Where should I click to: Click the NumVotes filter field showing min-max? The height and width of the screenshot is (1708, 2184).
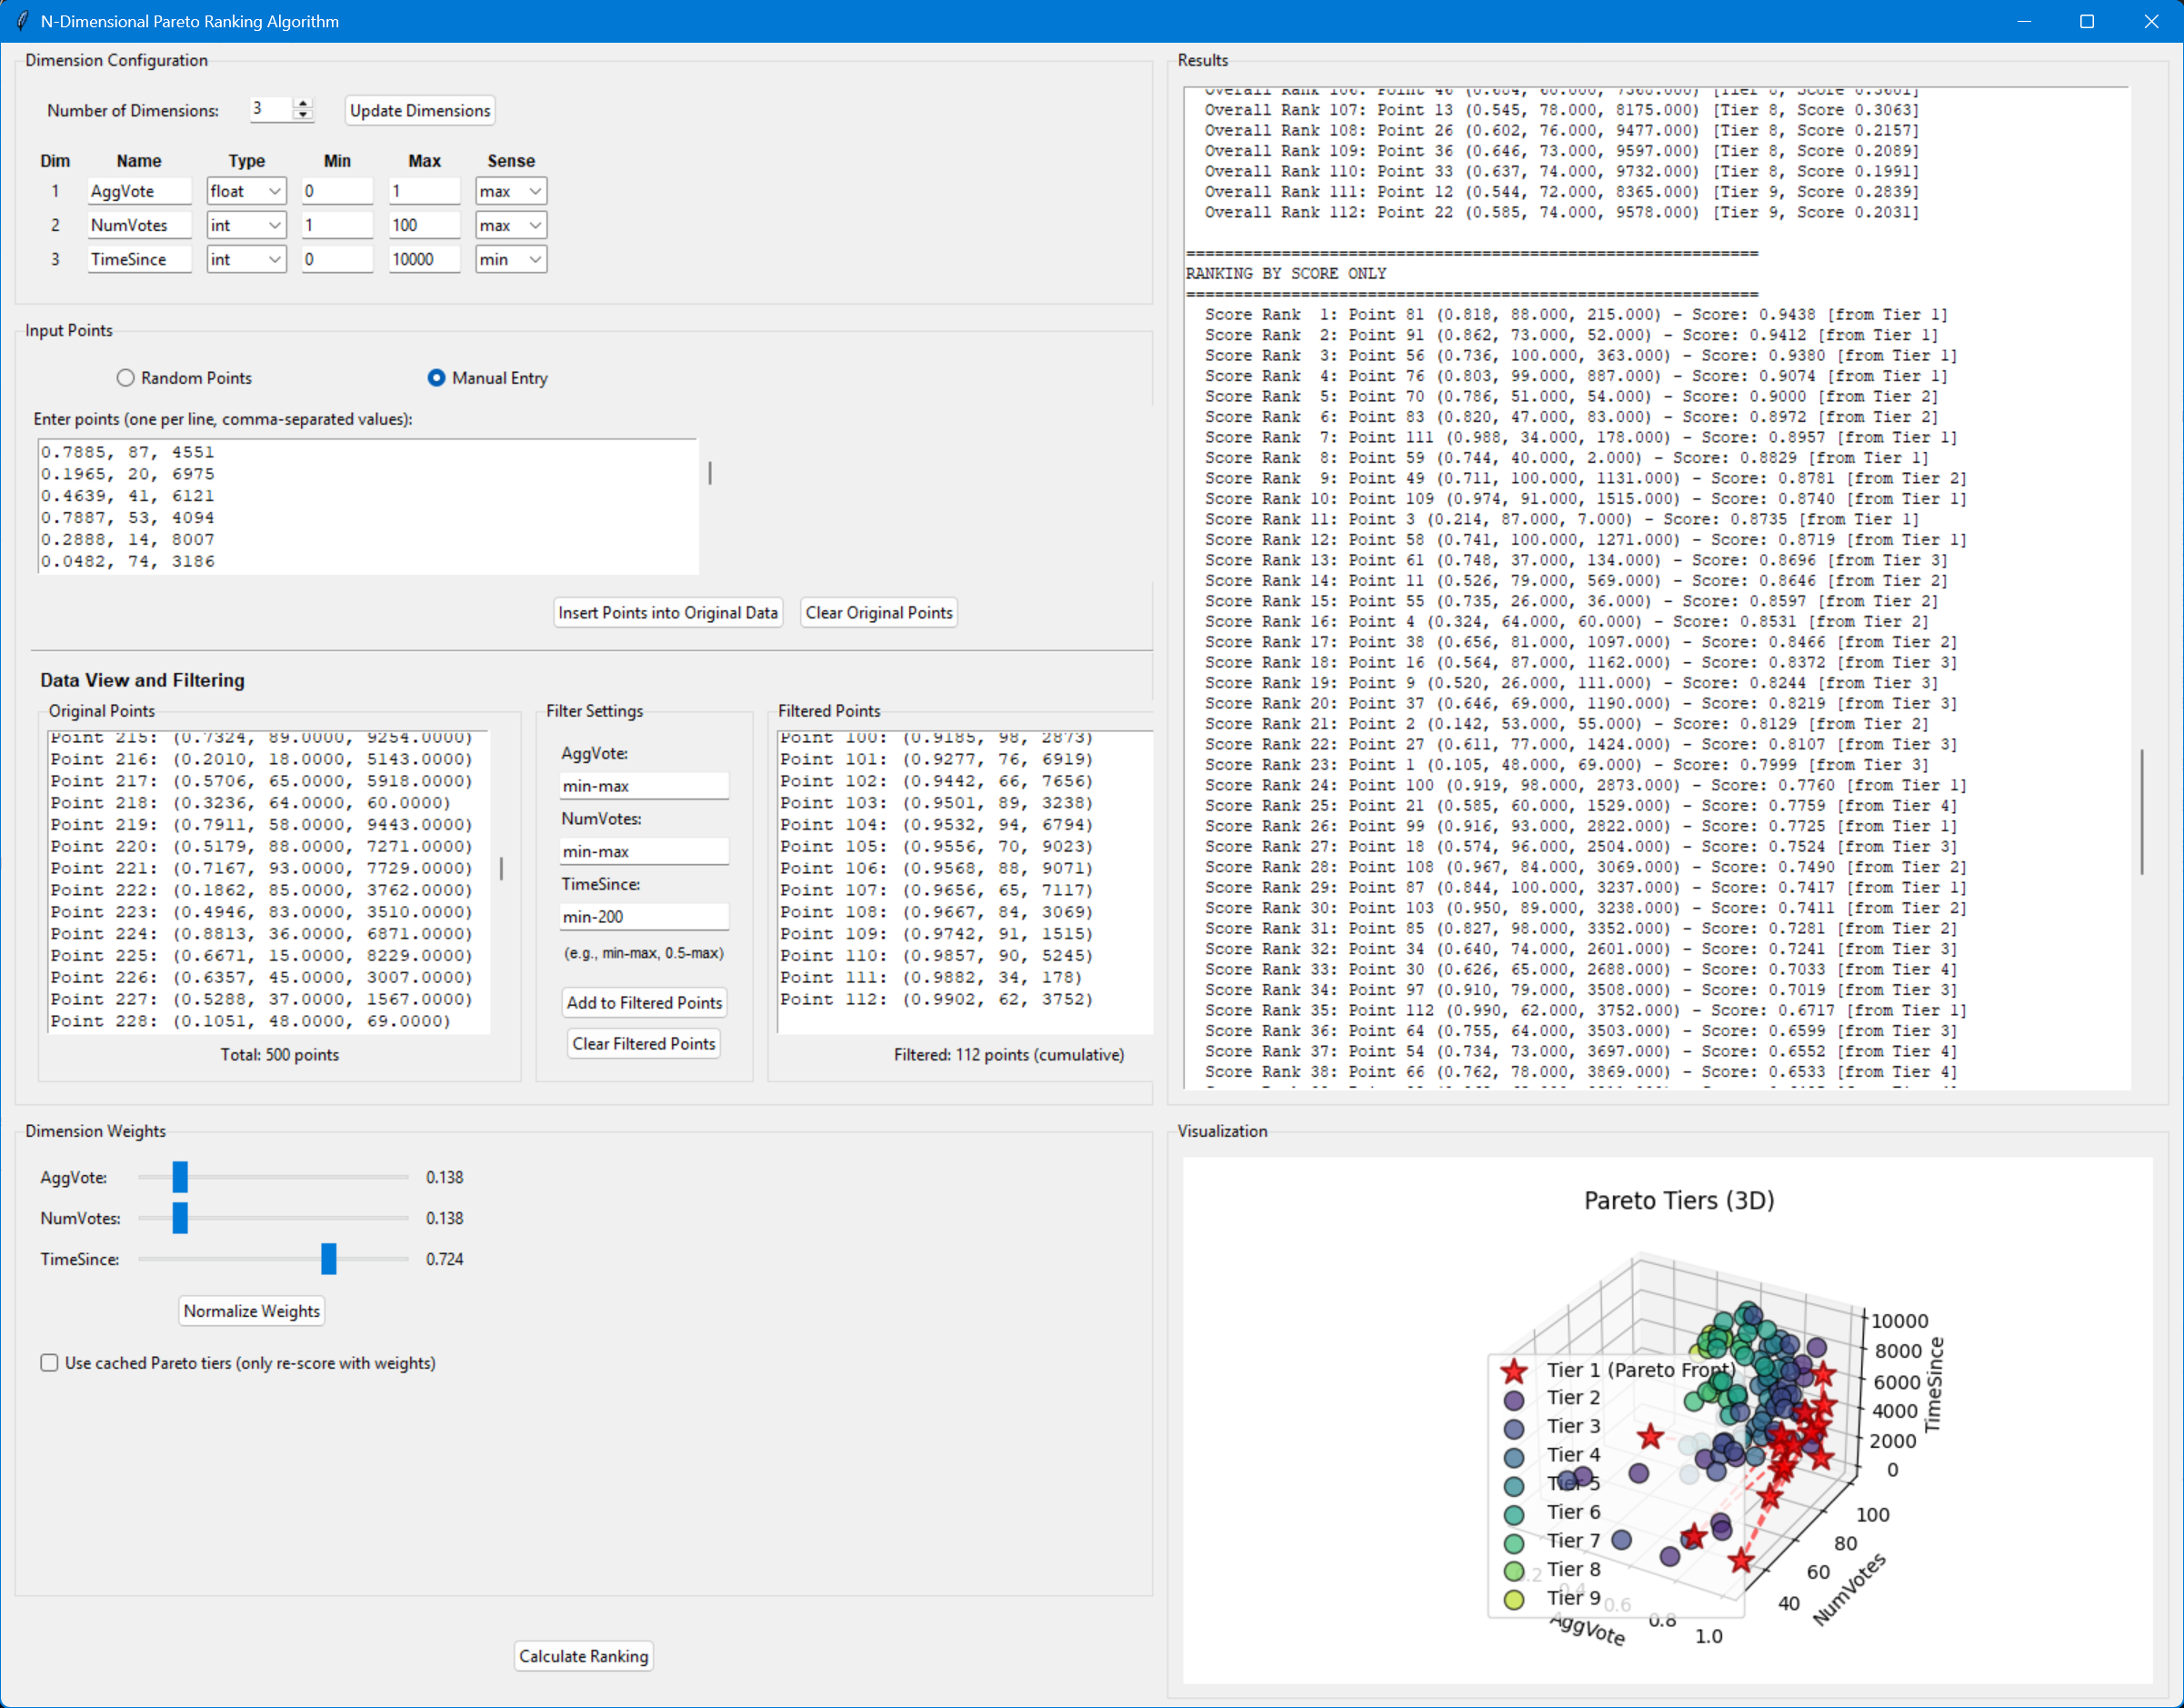pyautogui.click(x=644, y=851)
